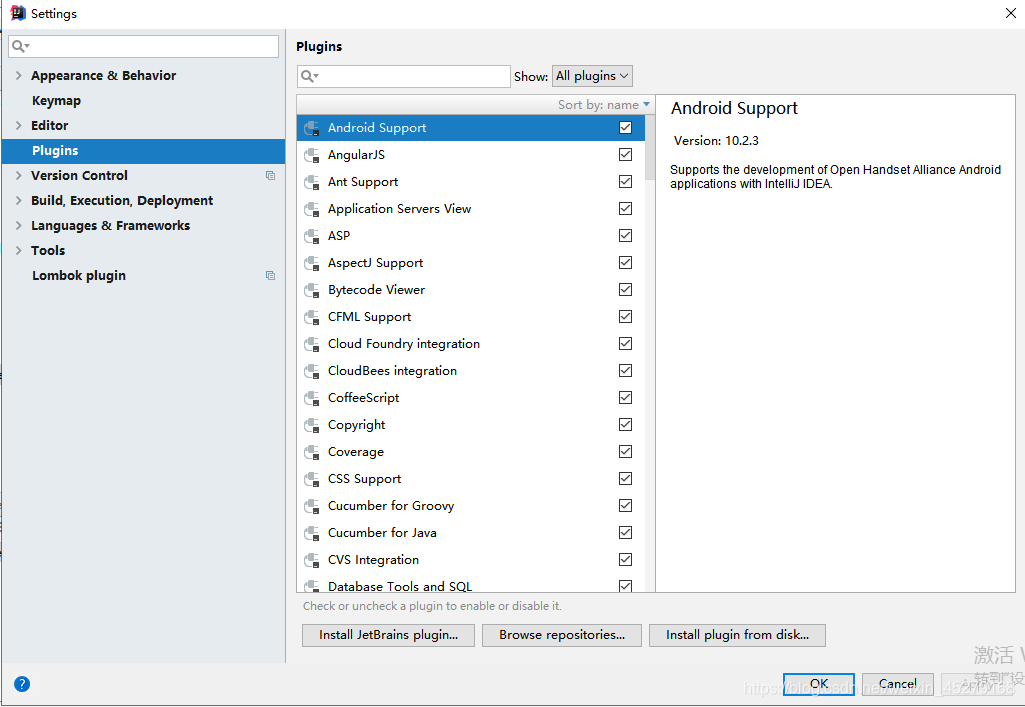The width and height of the screenshot is (1025, 707).
Task: Toggle the CloudBees integration checkbox
Action: 626,370
